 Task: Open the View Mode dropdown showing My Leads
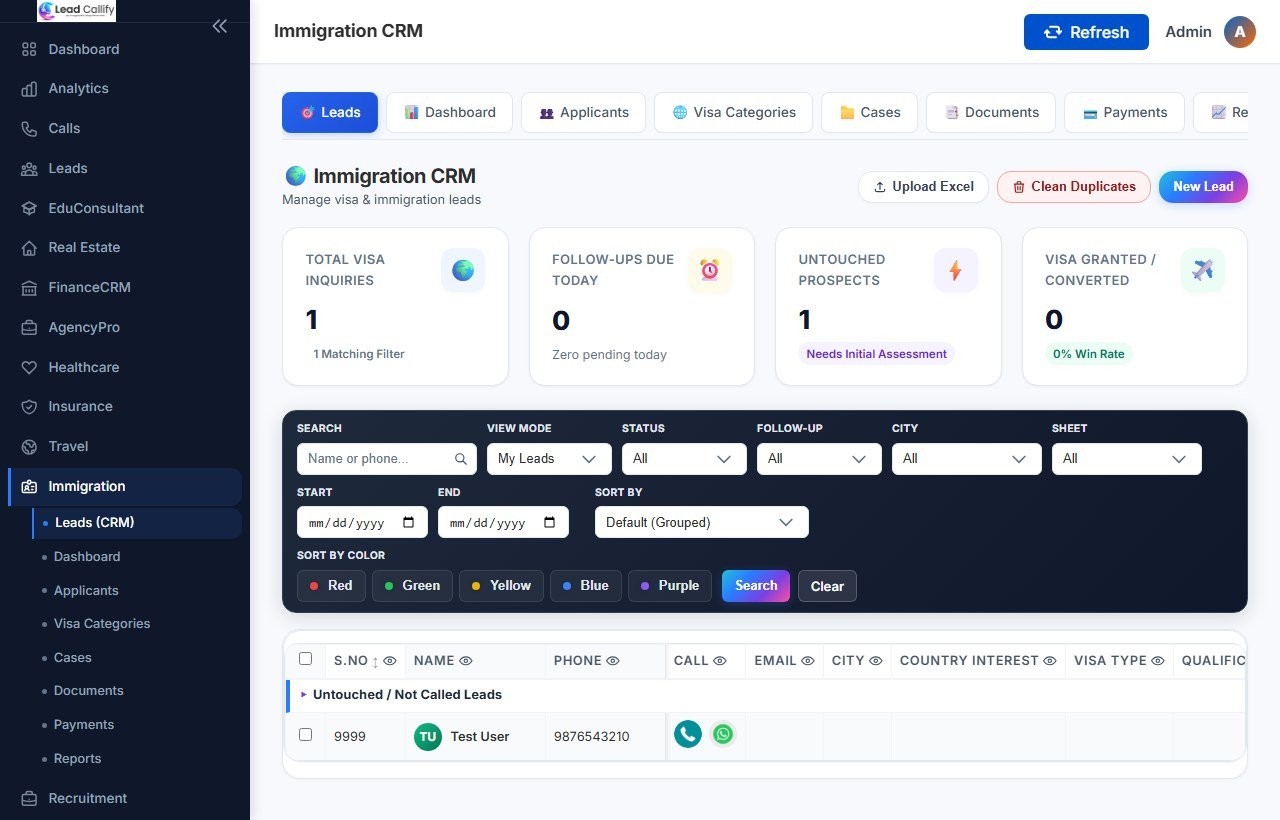[x=549, y=459]
